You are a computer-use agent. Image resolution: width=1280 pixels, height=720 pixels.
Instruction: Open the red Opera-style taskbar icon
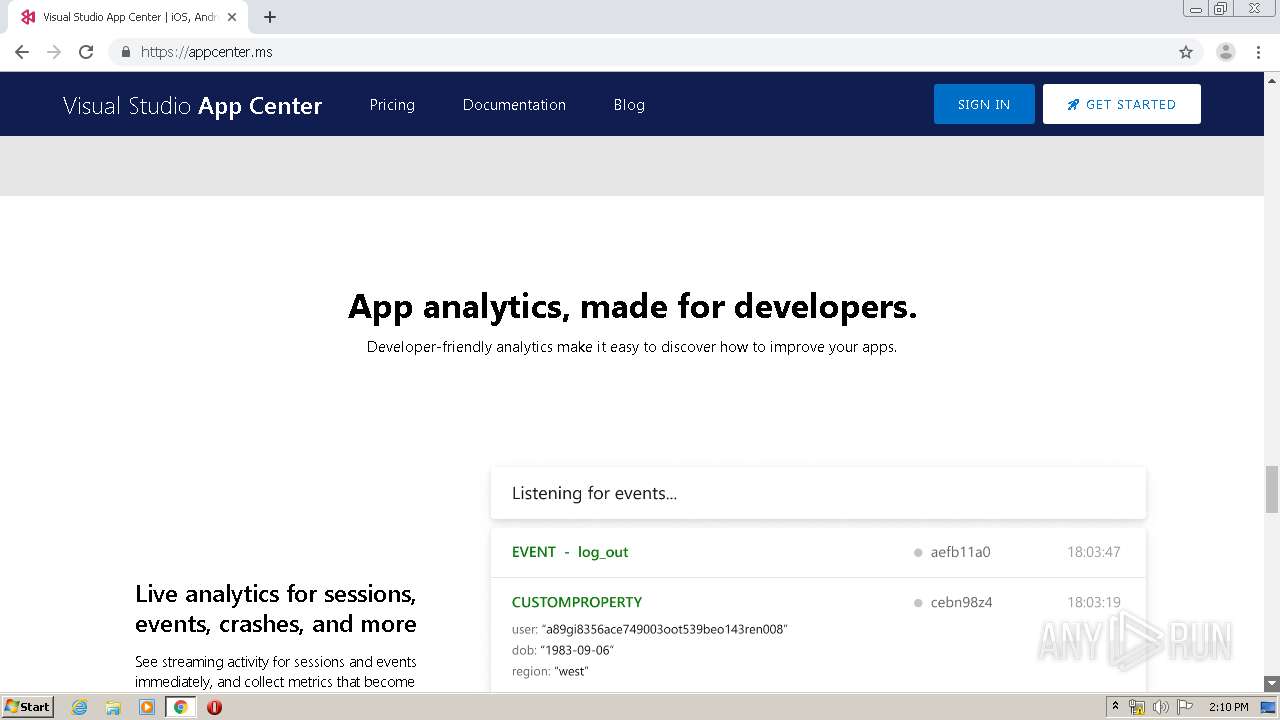pos(214,707)
